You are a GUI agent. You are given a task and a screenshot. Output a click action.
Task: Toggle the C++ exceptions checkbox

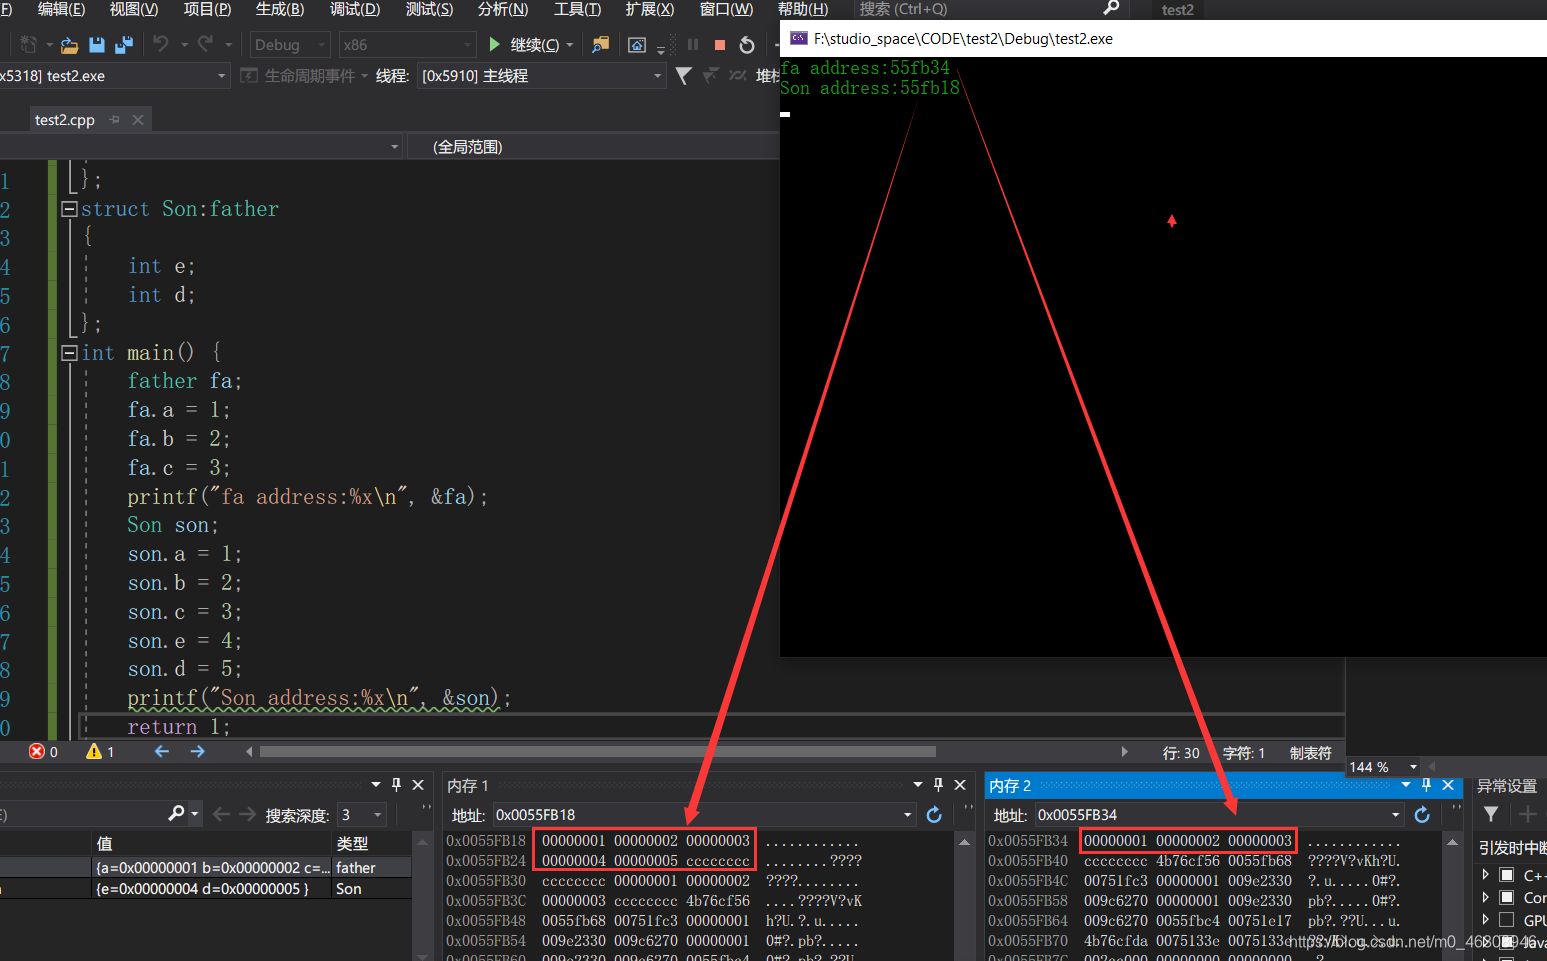coord(1507,875)
